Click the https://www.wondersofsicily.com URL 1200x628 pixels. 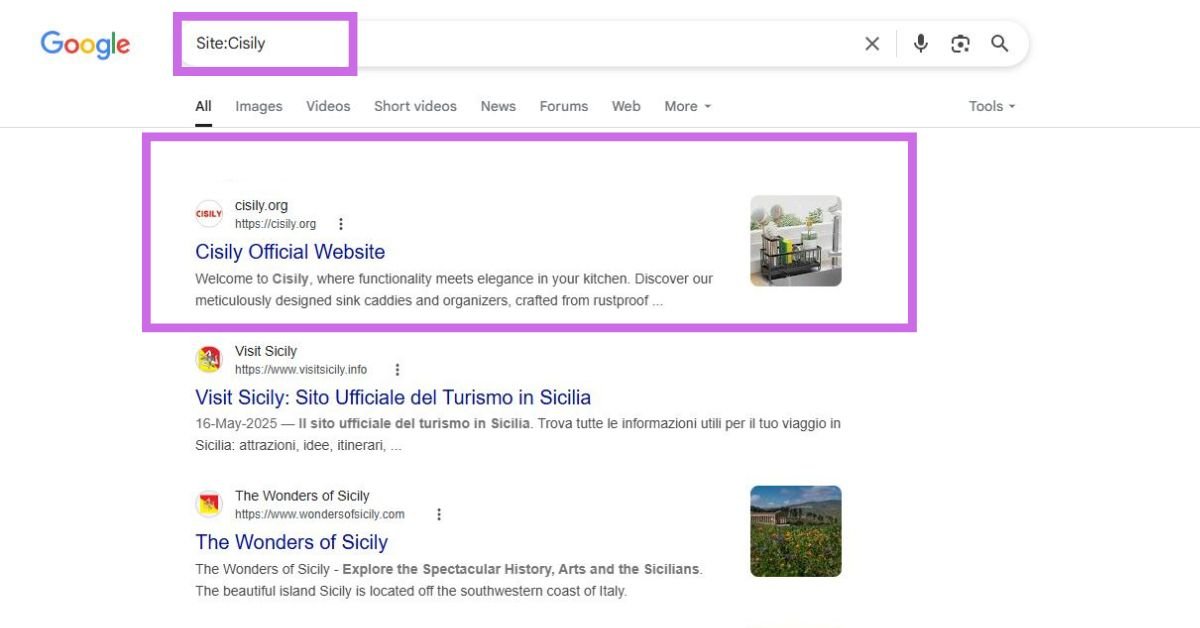tap(320, 514)
